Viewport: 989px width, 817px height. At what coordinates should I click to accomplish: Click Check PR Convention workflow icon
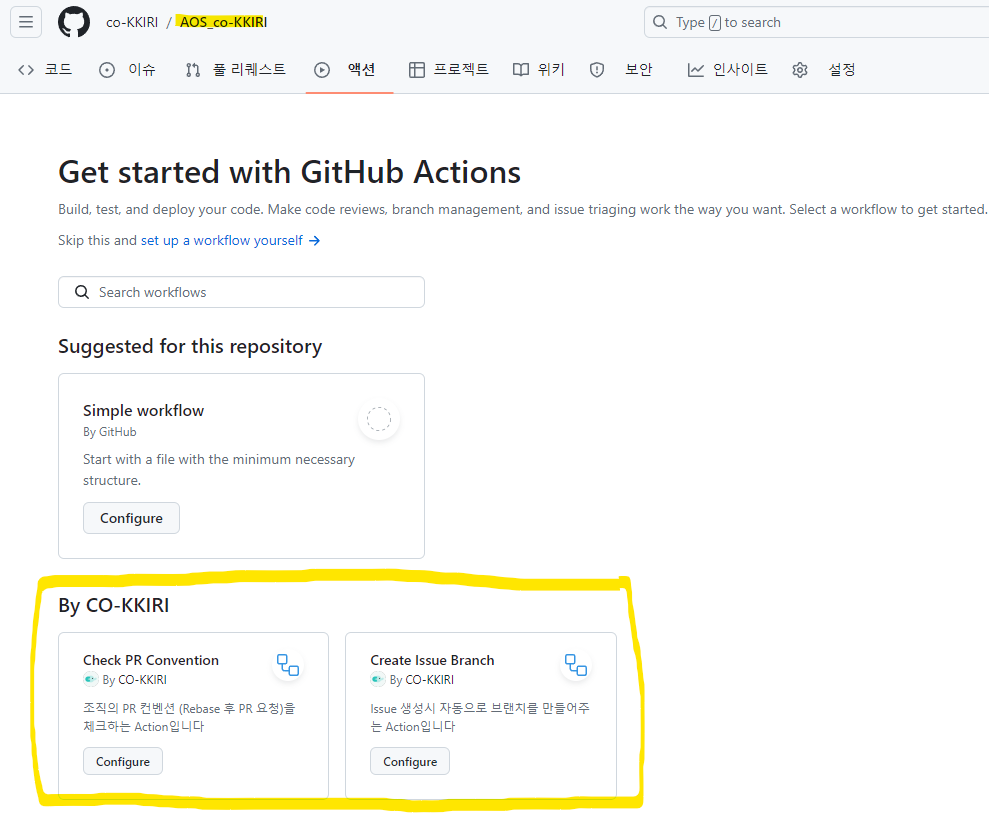click(x=288, y=665)
